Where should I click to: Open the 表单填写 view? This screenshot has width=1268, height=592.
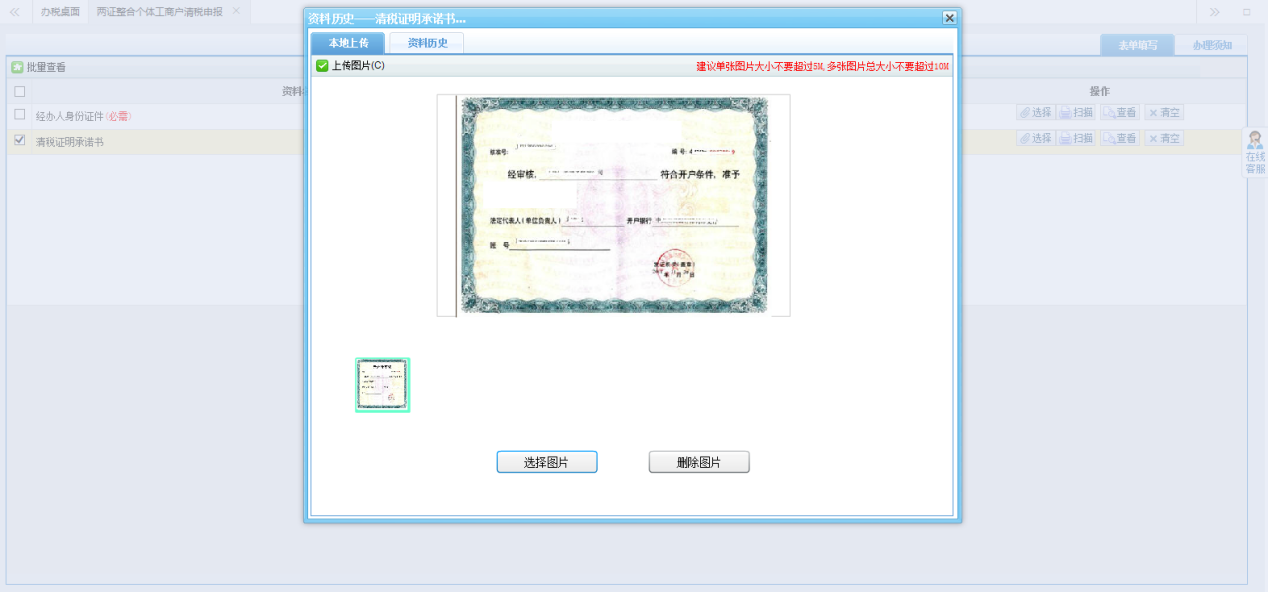(1137, 45)
